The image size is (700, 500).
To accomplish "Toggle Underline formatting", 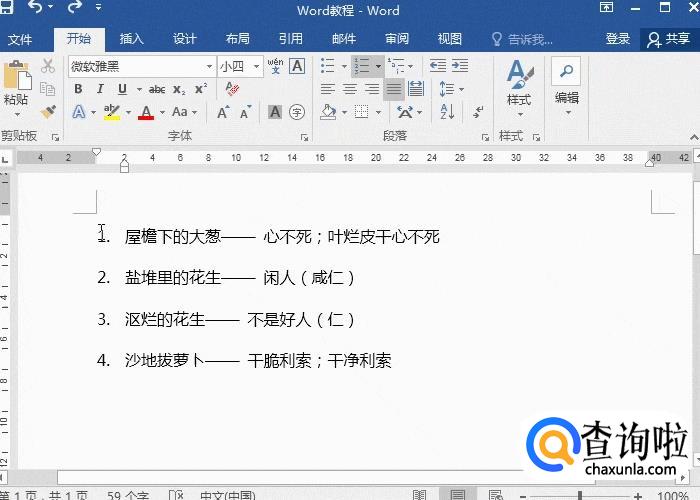I will [x=122, y=89].
